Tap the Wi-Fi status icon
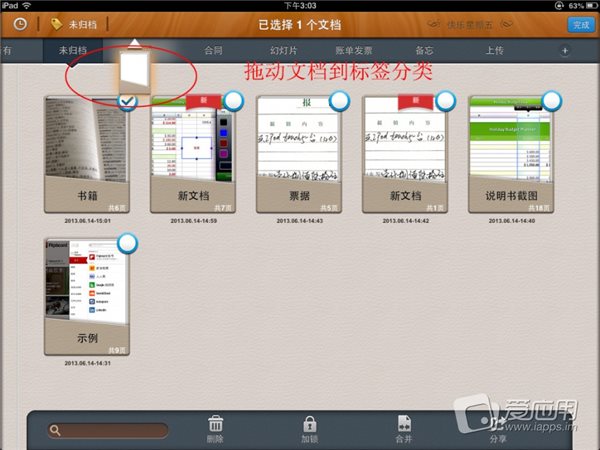The image size is (600, 450). [26, 5]
